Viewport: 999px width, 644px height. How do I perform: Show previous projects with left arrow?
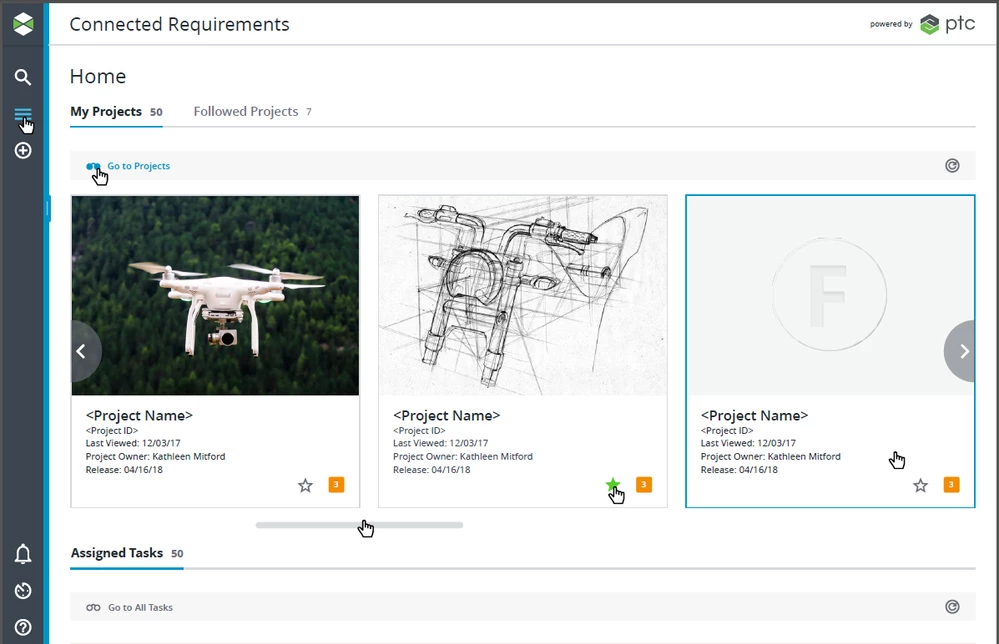coord(84,351)
